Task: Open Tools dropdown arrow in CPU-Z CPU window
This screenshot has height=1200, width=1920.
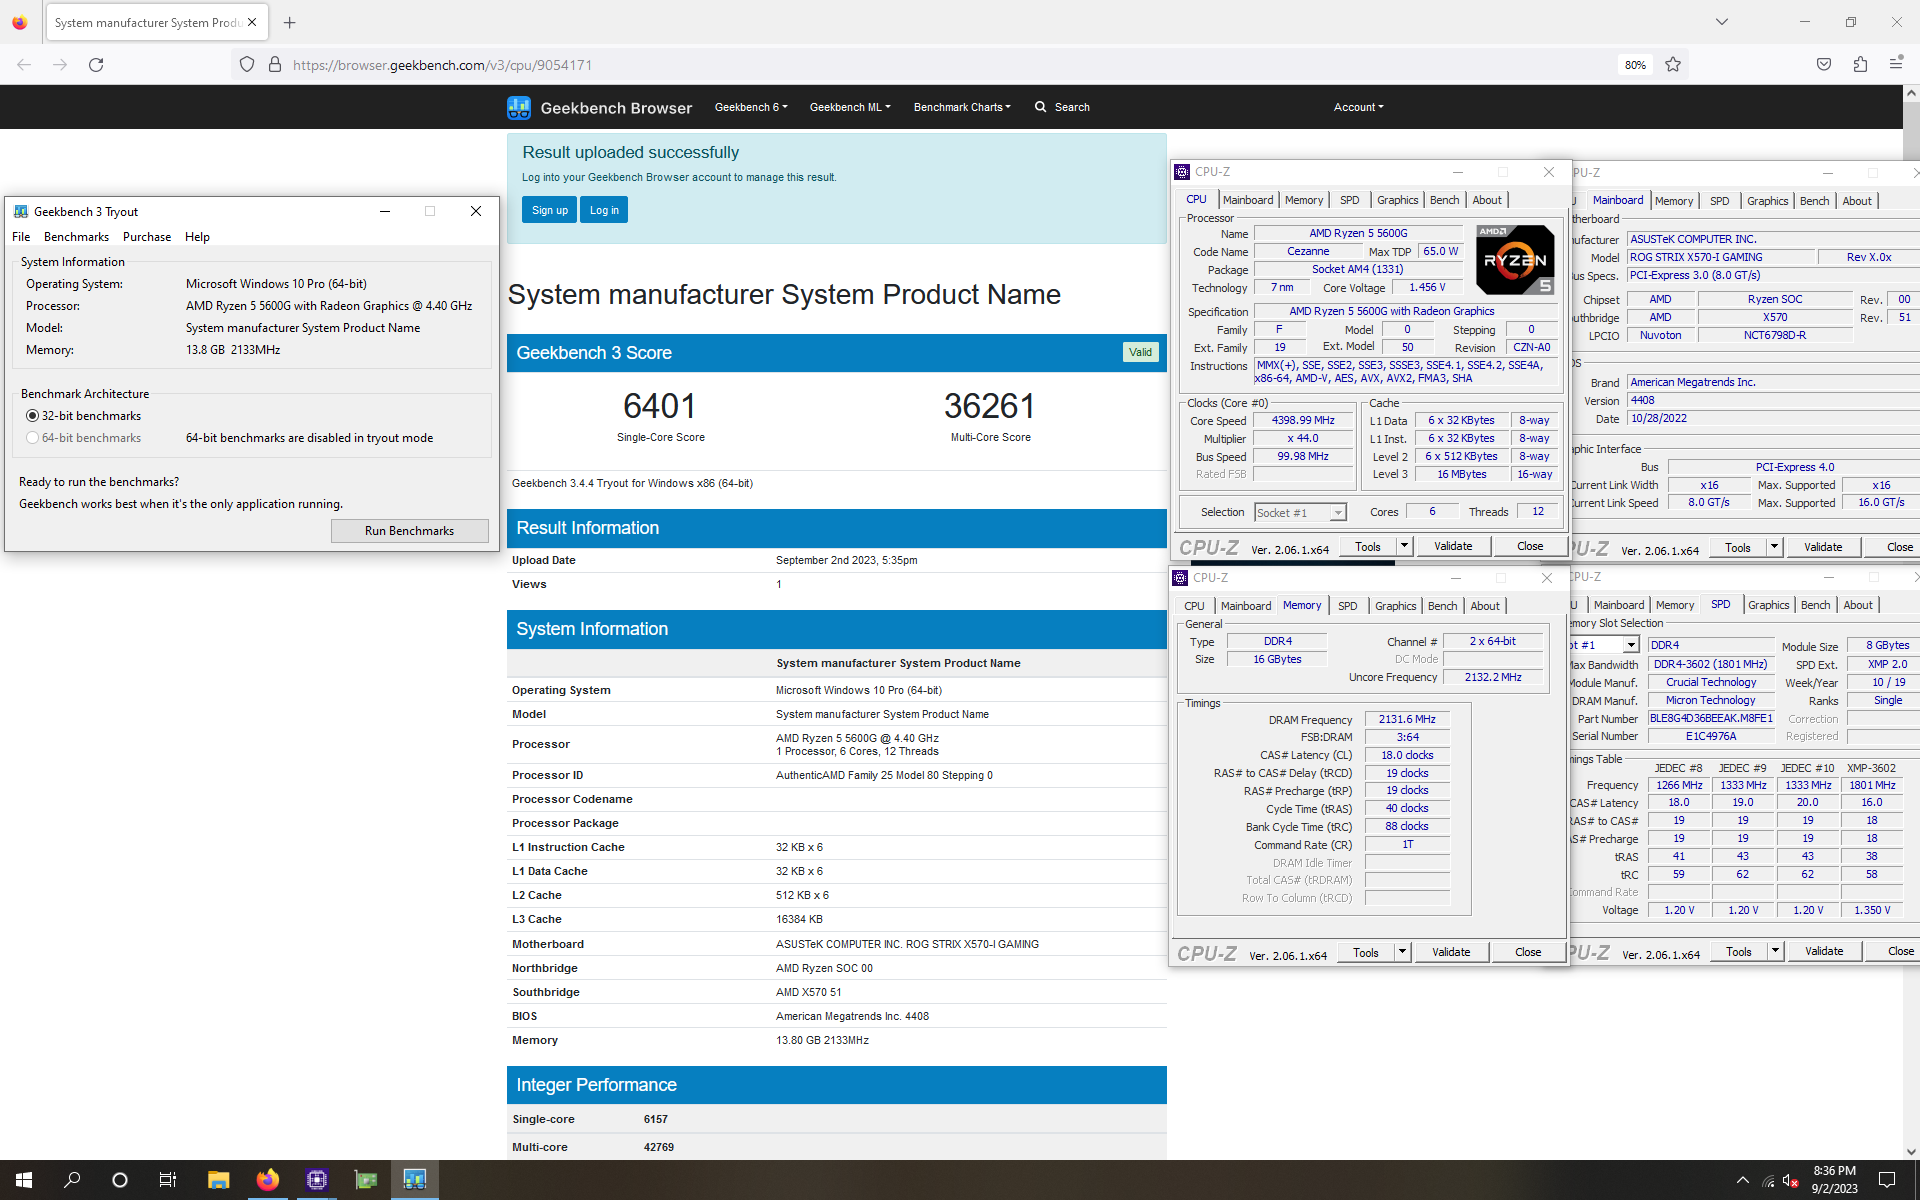Action: pos(1404,546)
